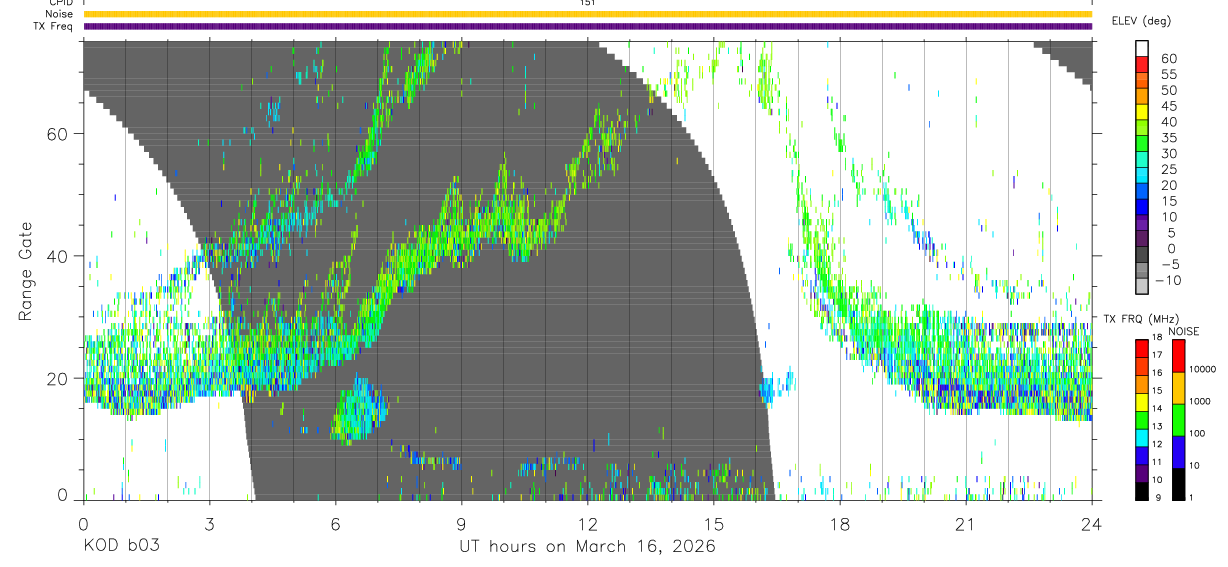Image resolution: width=1228 pixels, height=567 pixels.
Task: Click the "3" tick on the UT hours axis
Action: 210,524
